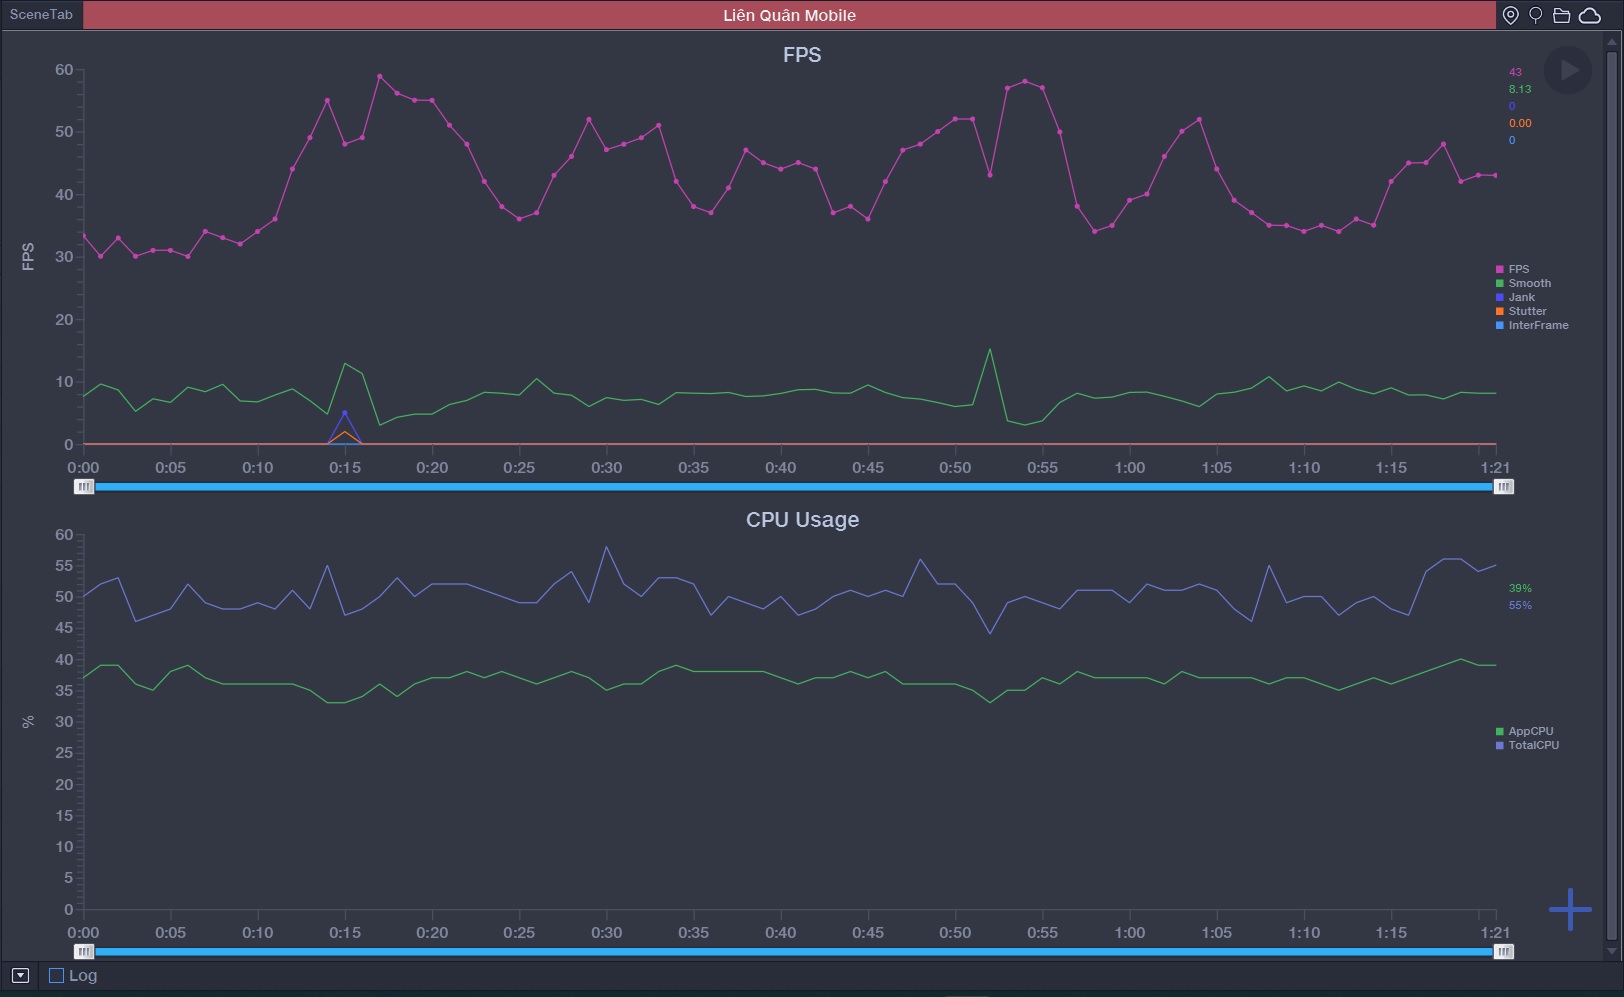Click the FPS chart range slider blue bar

[793, 487]
